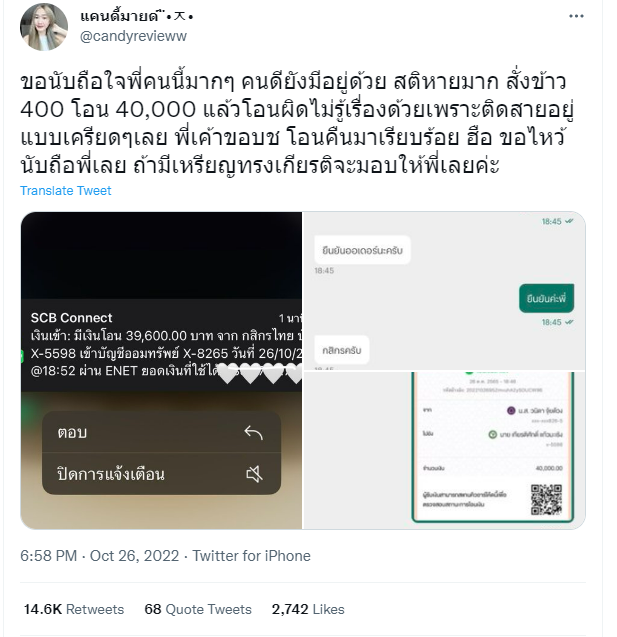617x637 pixels.
Task: Click the QR code on the slip
Action: coord(546,499)
